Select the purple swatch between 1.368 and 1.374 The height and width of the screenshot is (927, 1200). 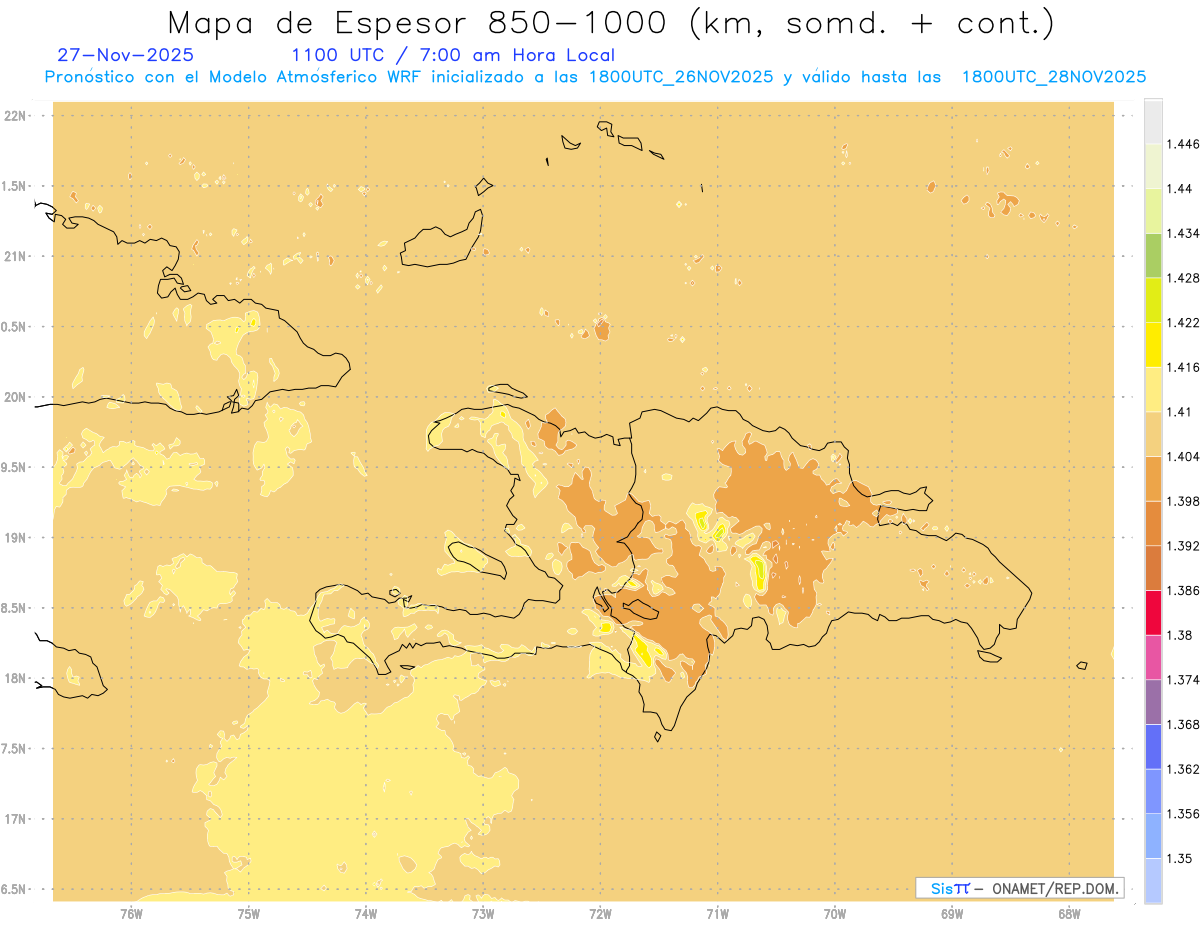coord(1153,702)
